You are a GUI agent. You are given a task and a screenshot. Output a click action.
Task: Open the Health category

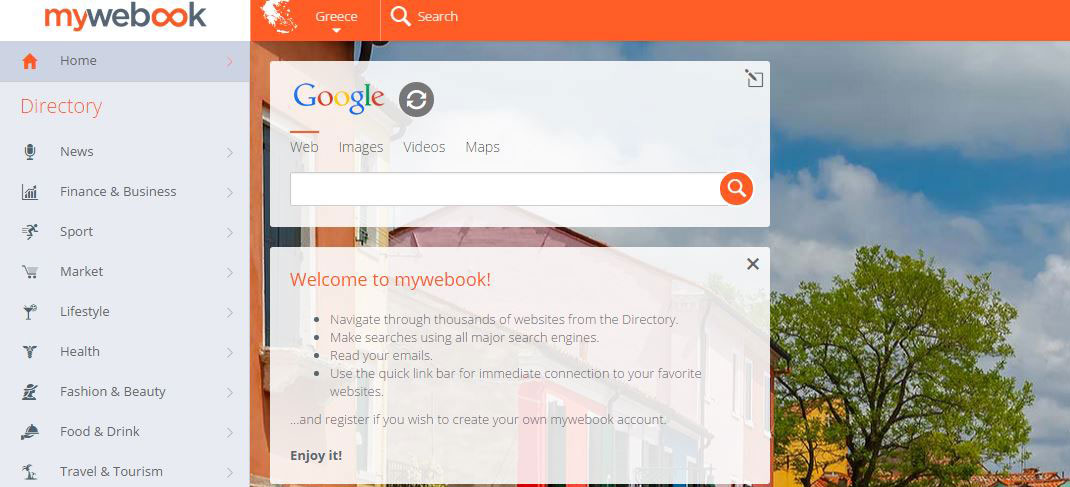click(125, 352)
